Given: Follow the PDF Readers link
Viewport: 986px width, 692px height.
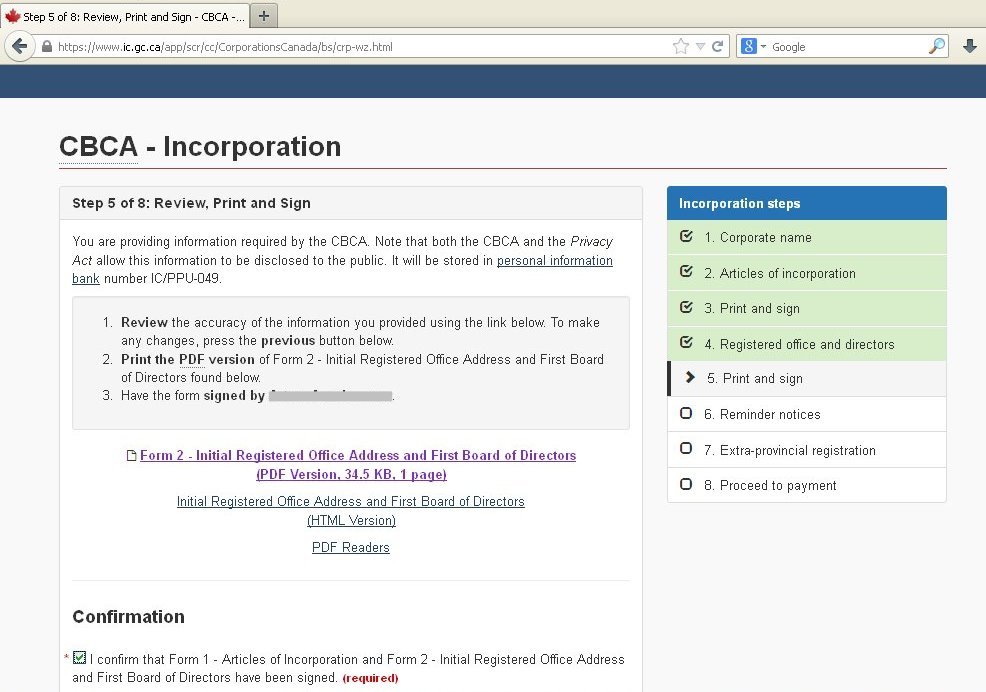Looking at the screenshot, I should pos(350,547).
